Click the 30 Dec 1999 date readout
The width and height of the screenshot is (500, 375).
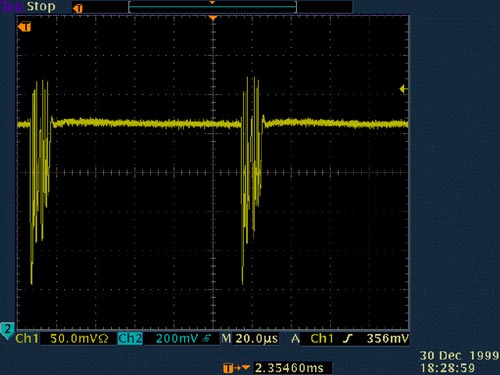point(459,356)
